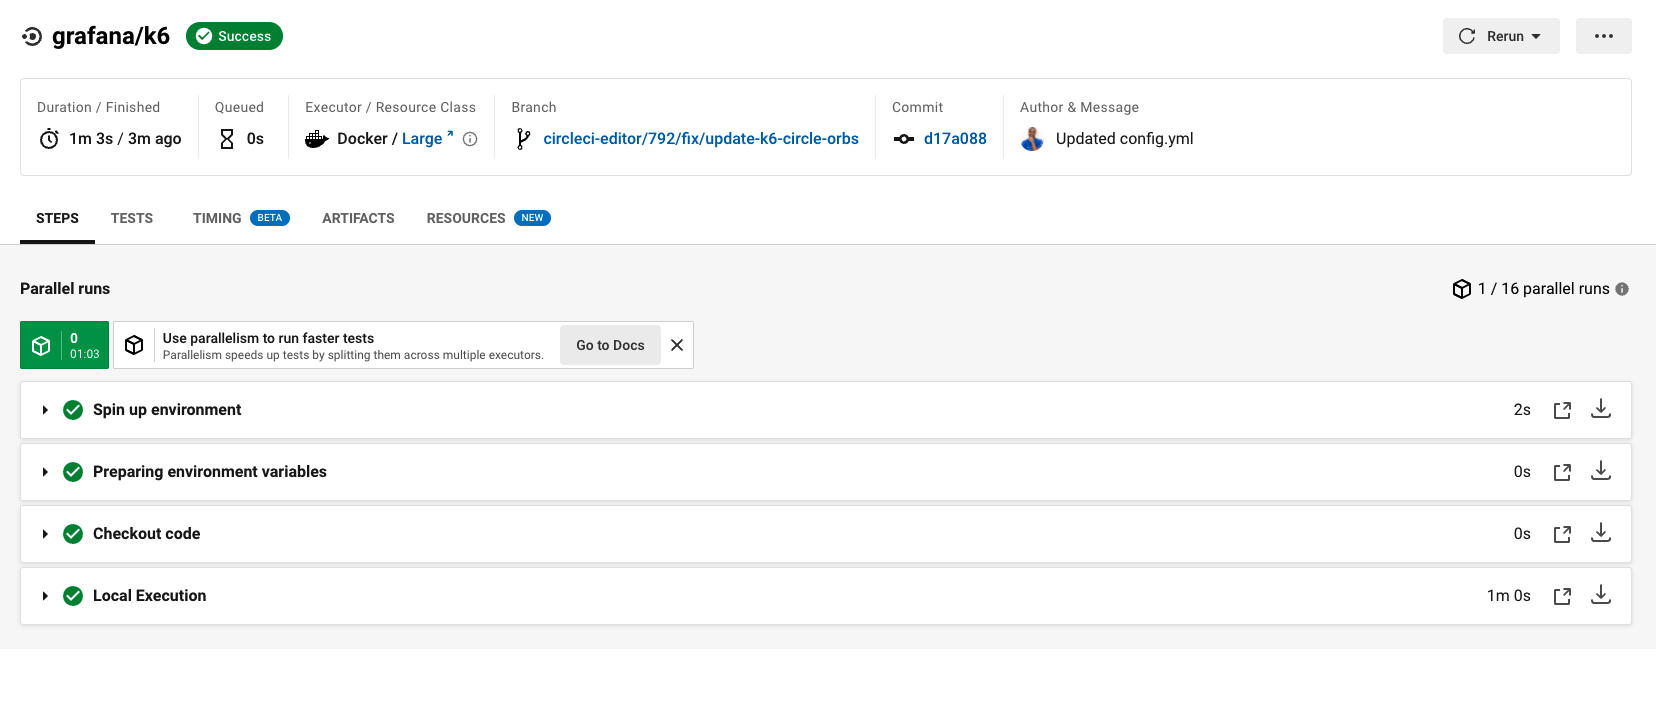Screen dimensions: 1656x707
Task: Click the success checkmark of Local Execution
Action: [73, 596]
